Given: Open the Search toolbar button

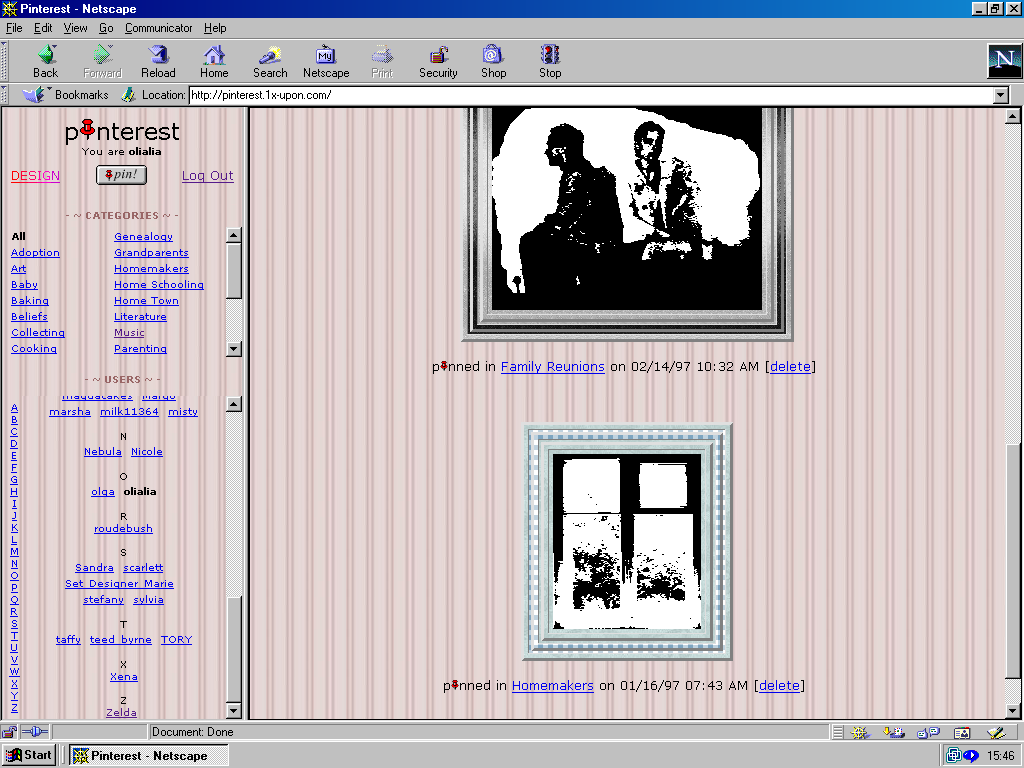Looking at the screenshot, I should pyautogui.click(x=270, y=61).
